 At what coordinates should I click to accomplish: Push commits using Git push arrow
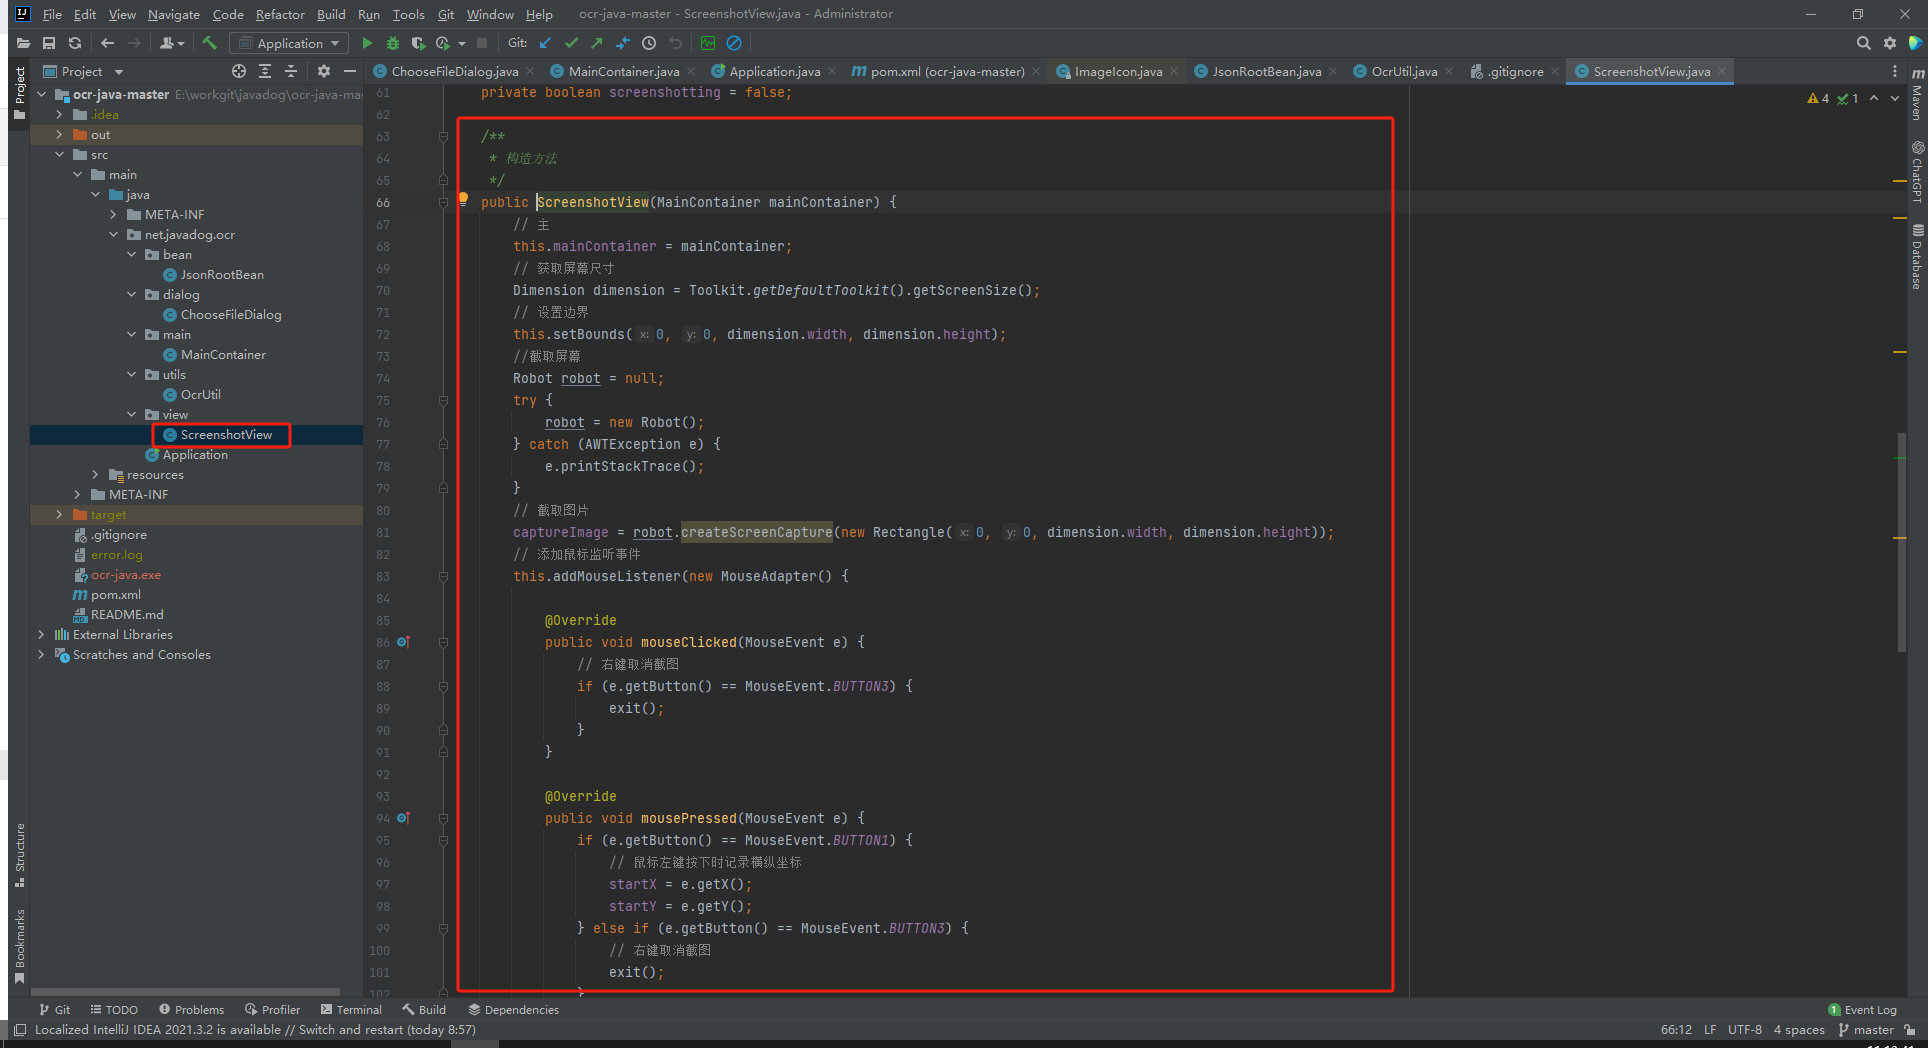(597, 43)
